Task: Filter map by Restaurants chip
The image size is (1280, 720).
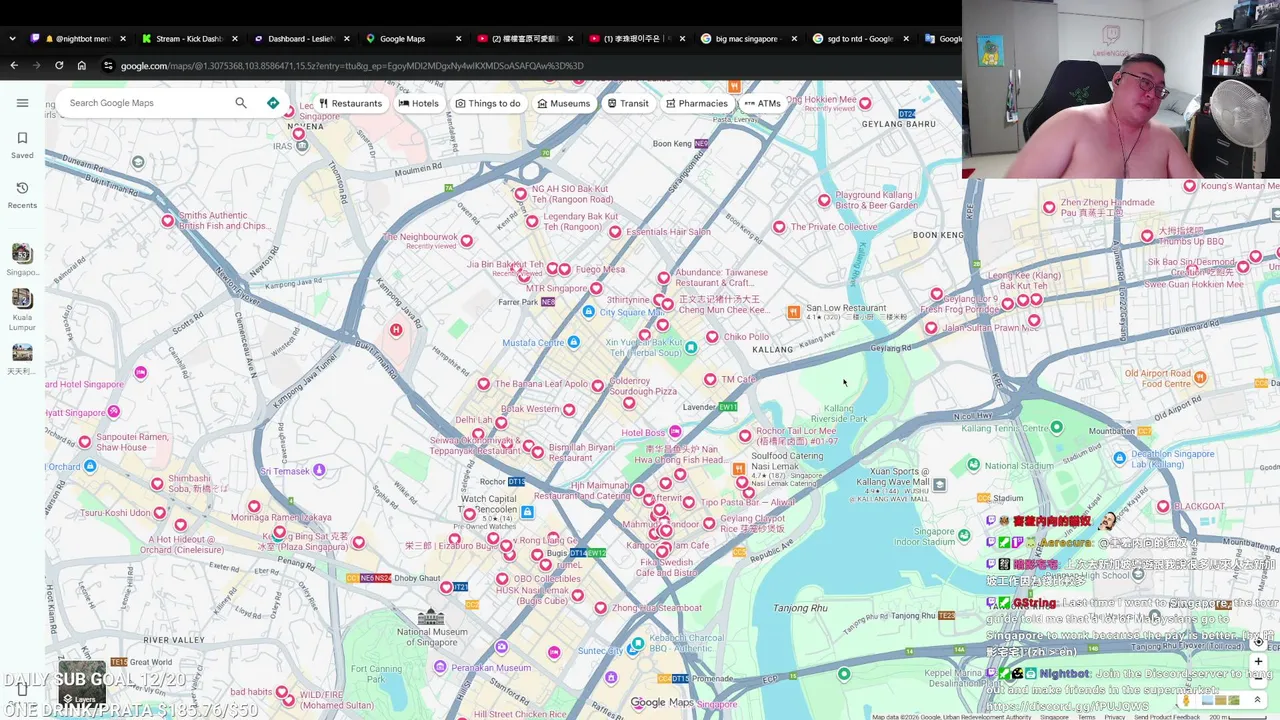Action: [350, 103]
